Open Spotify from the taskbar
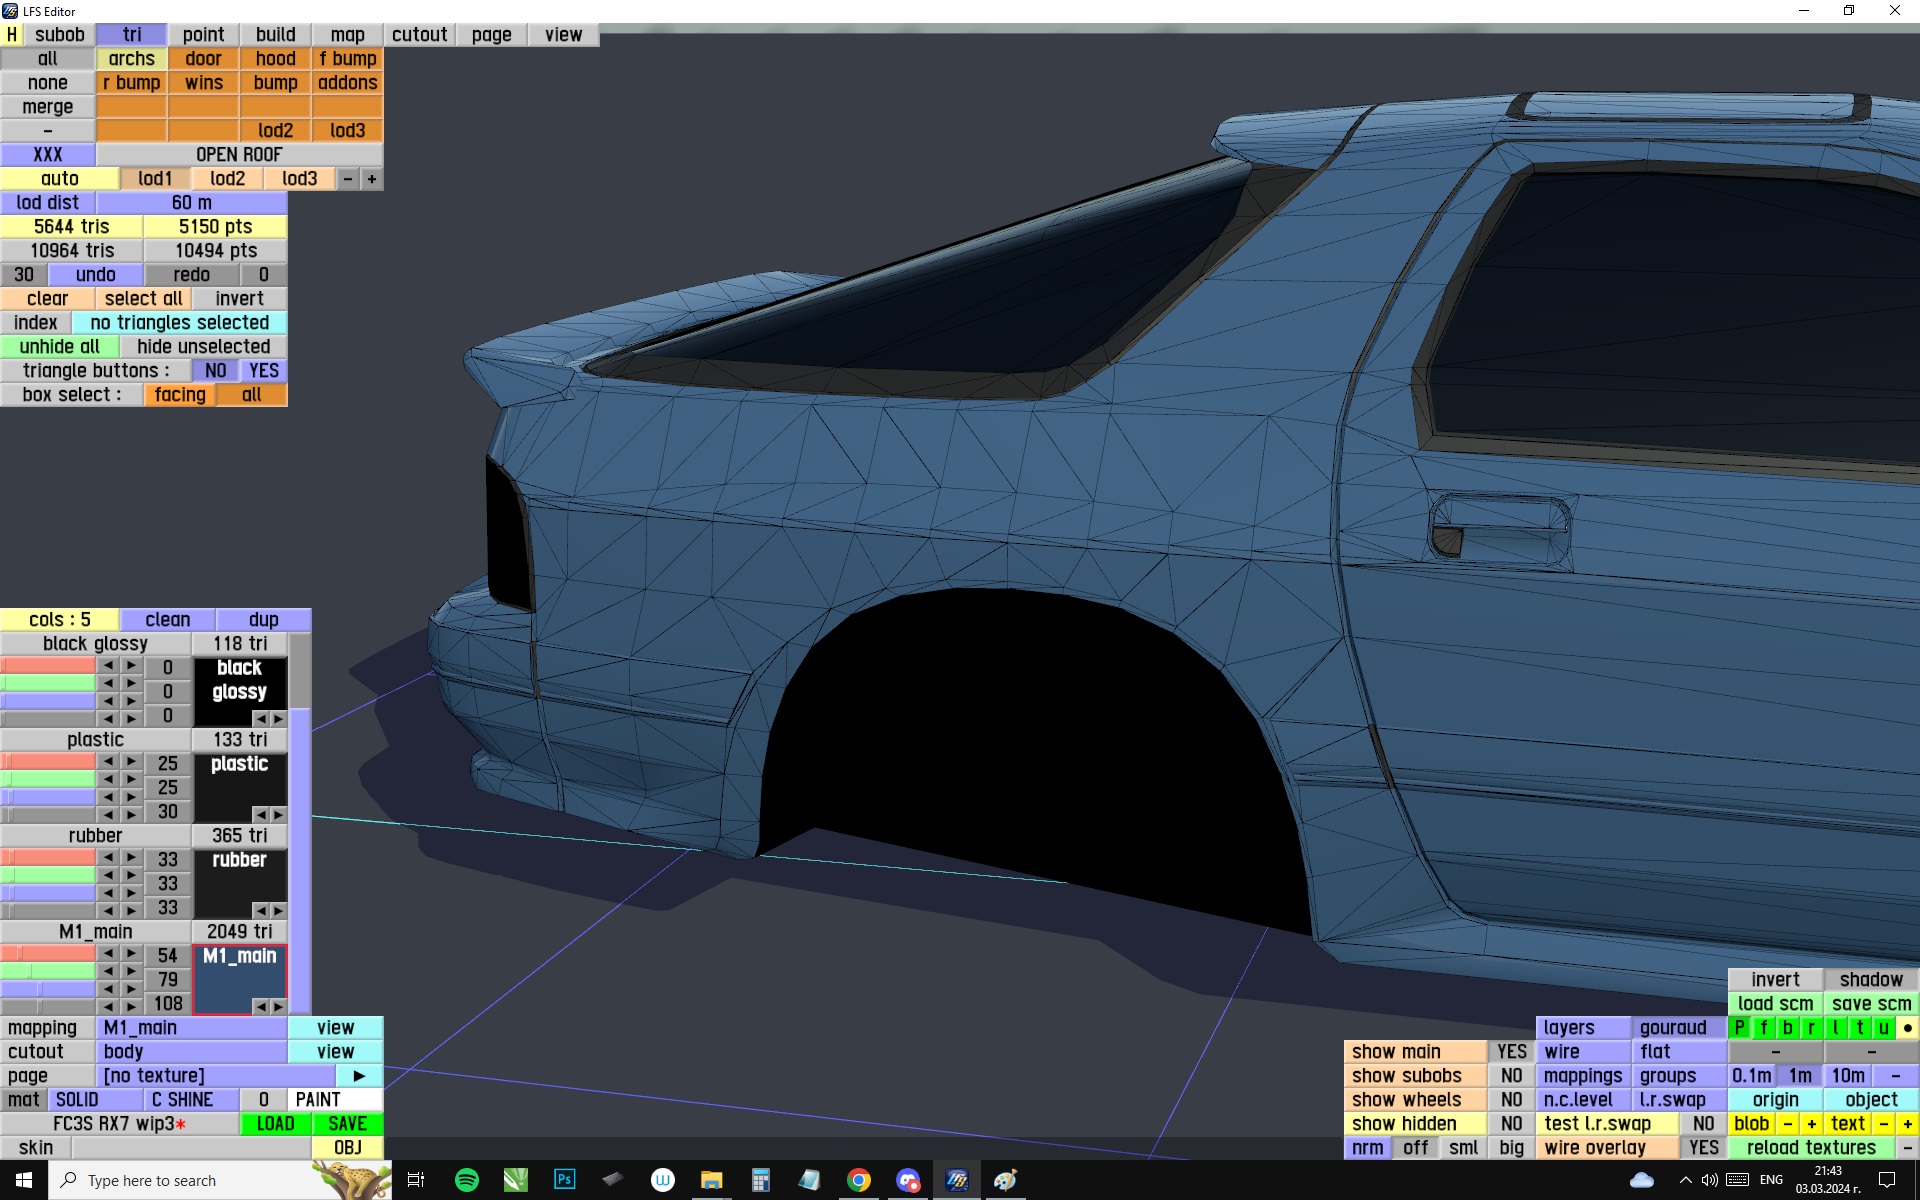The width and height of the screenshot is (1920, 1200). click(x=466, y=1180)
